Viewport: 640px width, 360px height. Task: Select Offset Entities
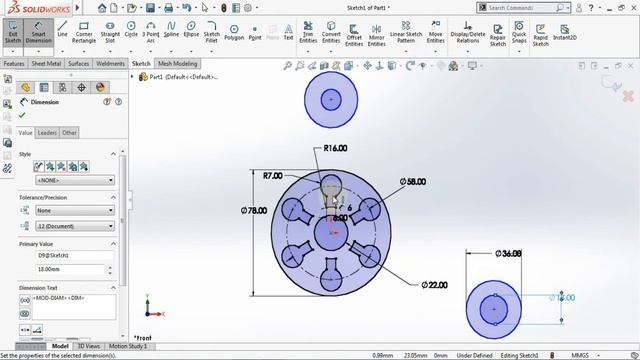[x=354, y=35]
